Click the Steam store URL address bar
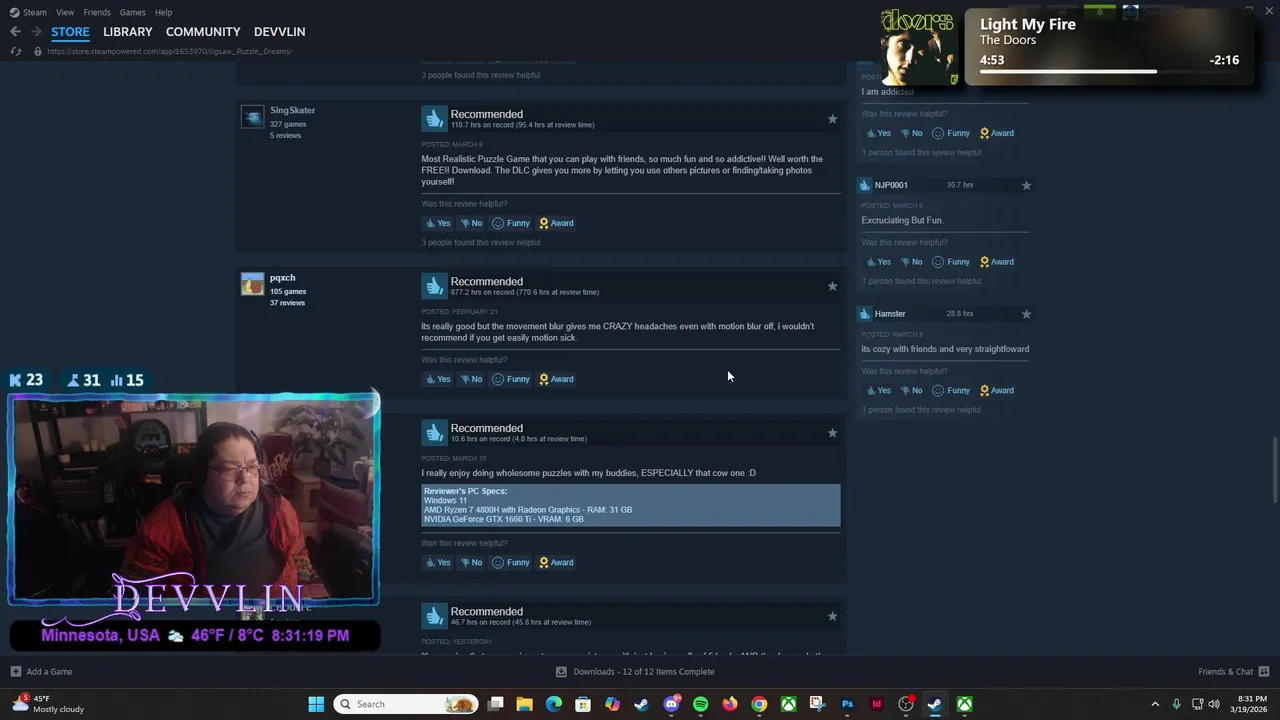Screen dimensions: 1280x720 pos(170,51)
